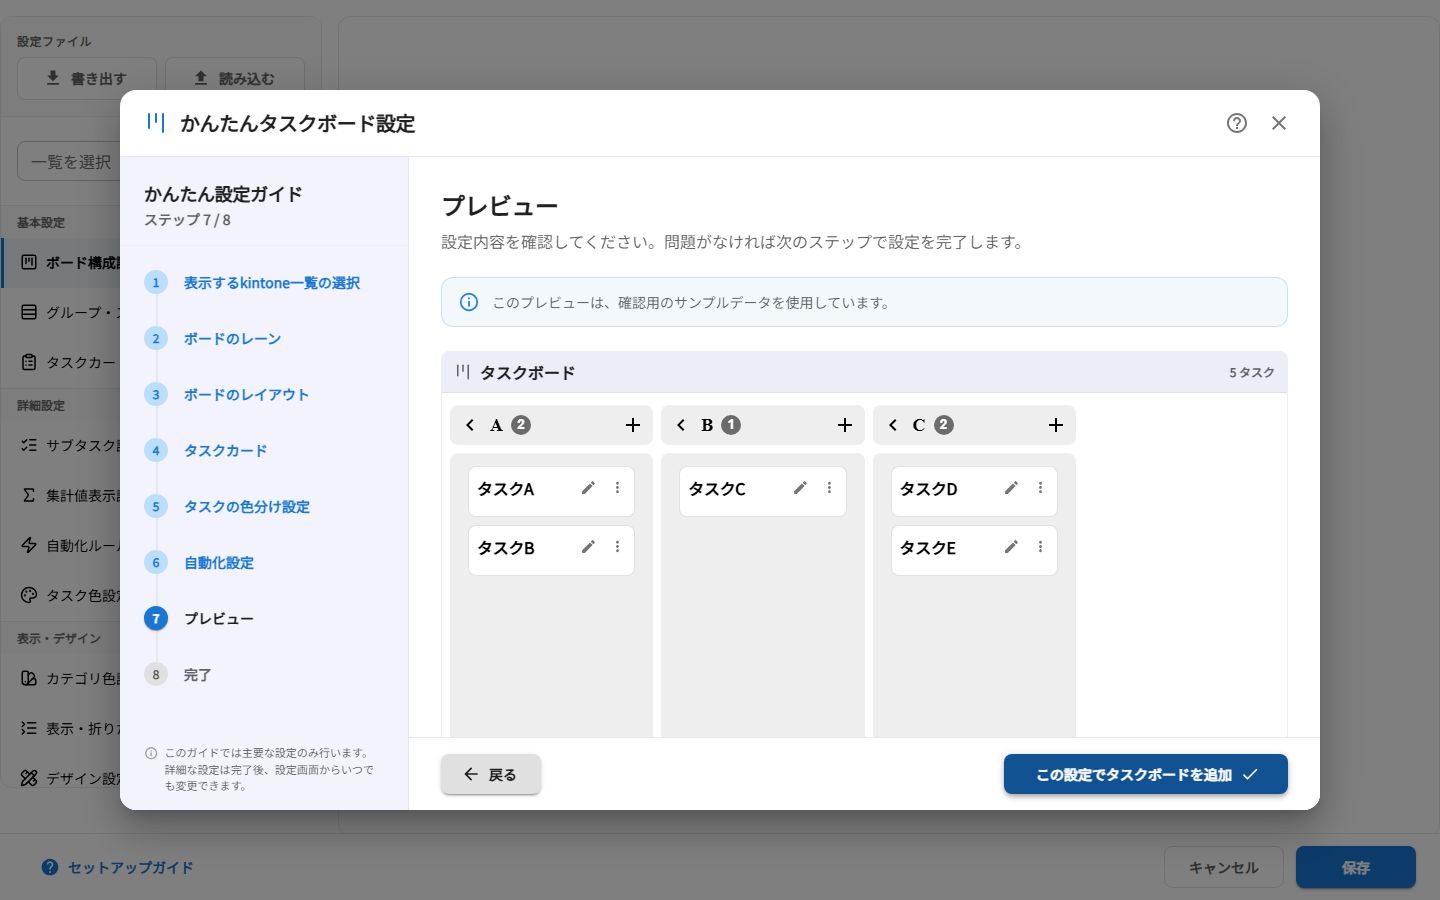Open the 一覧を選択 dropdown in background
The image size is (1440, 900).
pyautogui.click(x=69, y=161)
